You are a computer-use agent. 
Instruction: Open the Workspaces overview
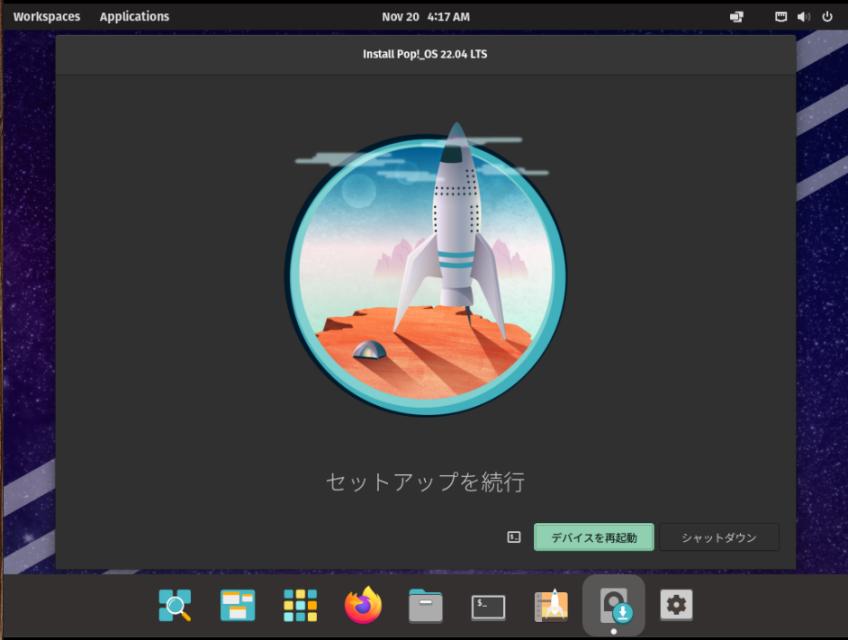[47, 17]
